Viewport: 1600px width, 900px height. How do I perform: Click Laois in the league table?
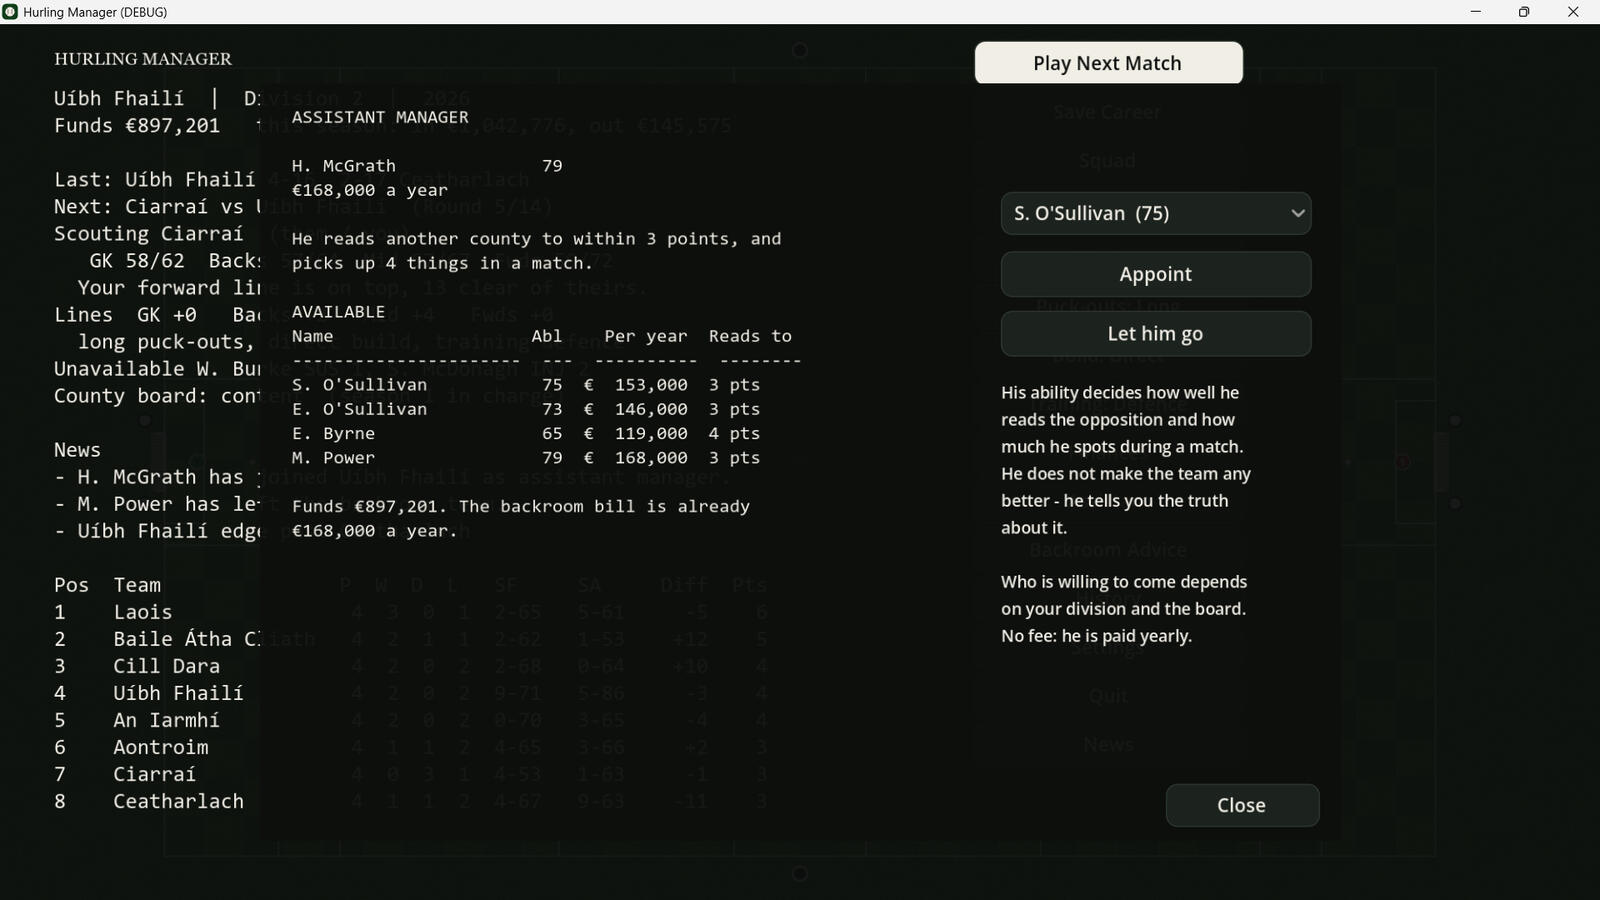click(143, 612)
